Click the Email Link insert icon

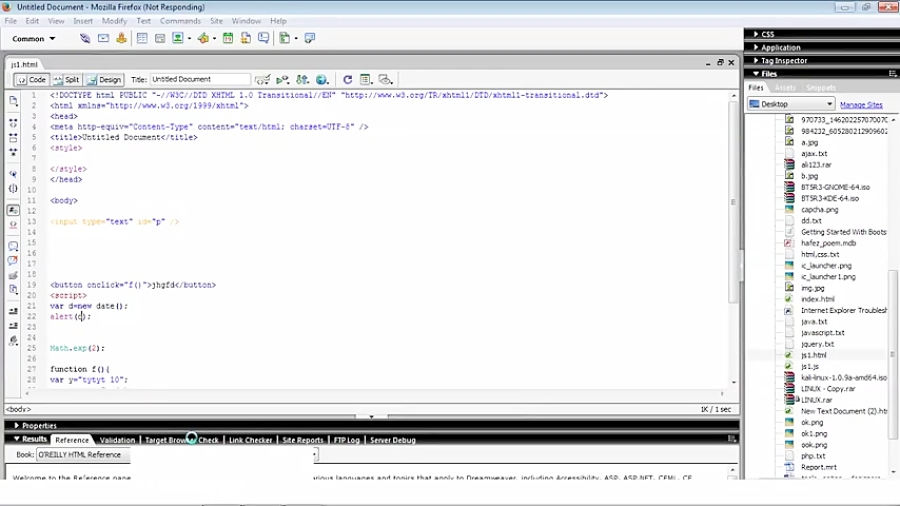(x=103, y=39)
